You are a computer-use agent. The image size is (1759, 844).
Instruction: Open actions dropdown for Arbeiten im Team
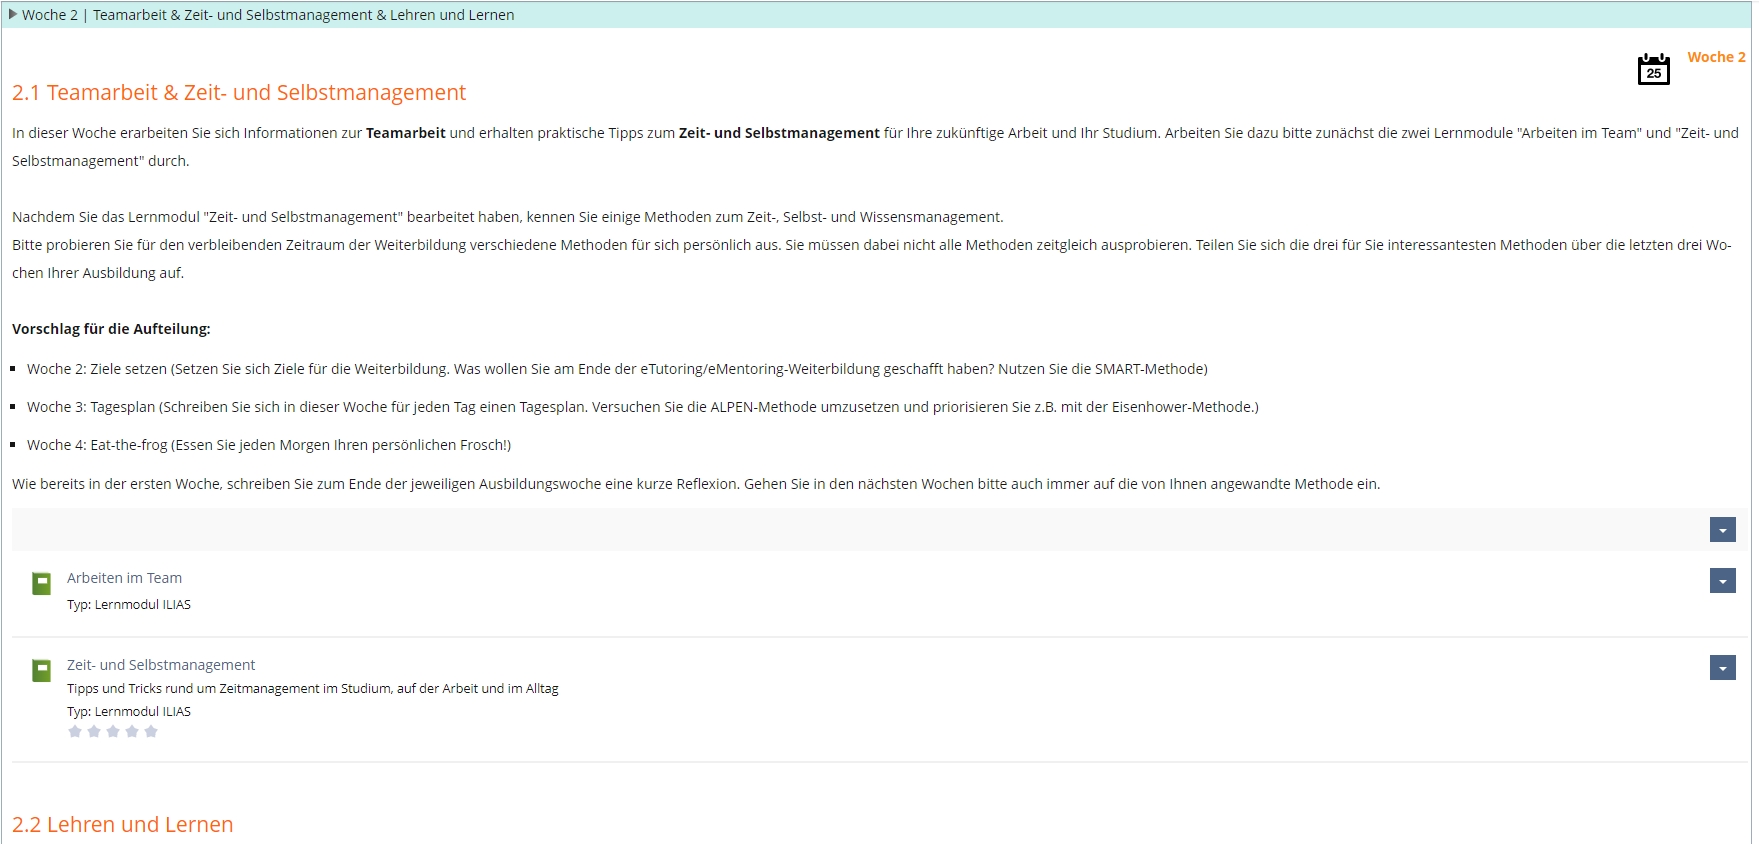[x=1722, y=581]
